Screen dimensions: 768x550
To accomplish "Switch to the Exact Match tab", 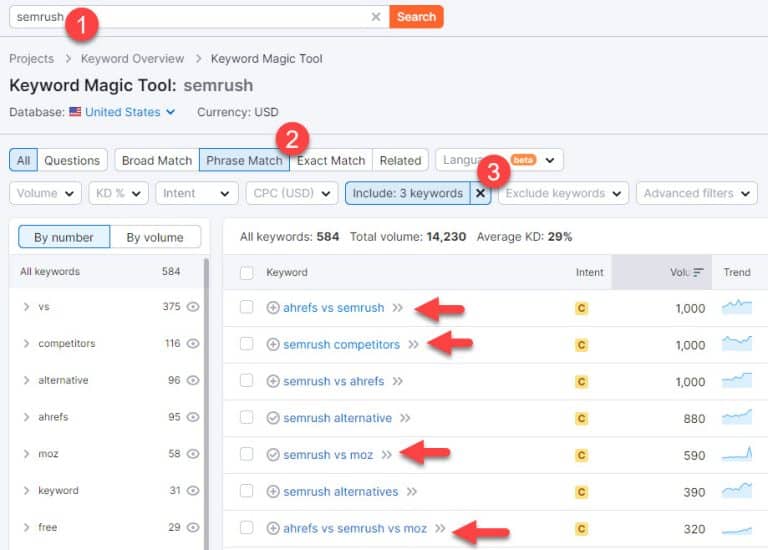I will point(331,160).
